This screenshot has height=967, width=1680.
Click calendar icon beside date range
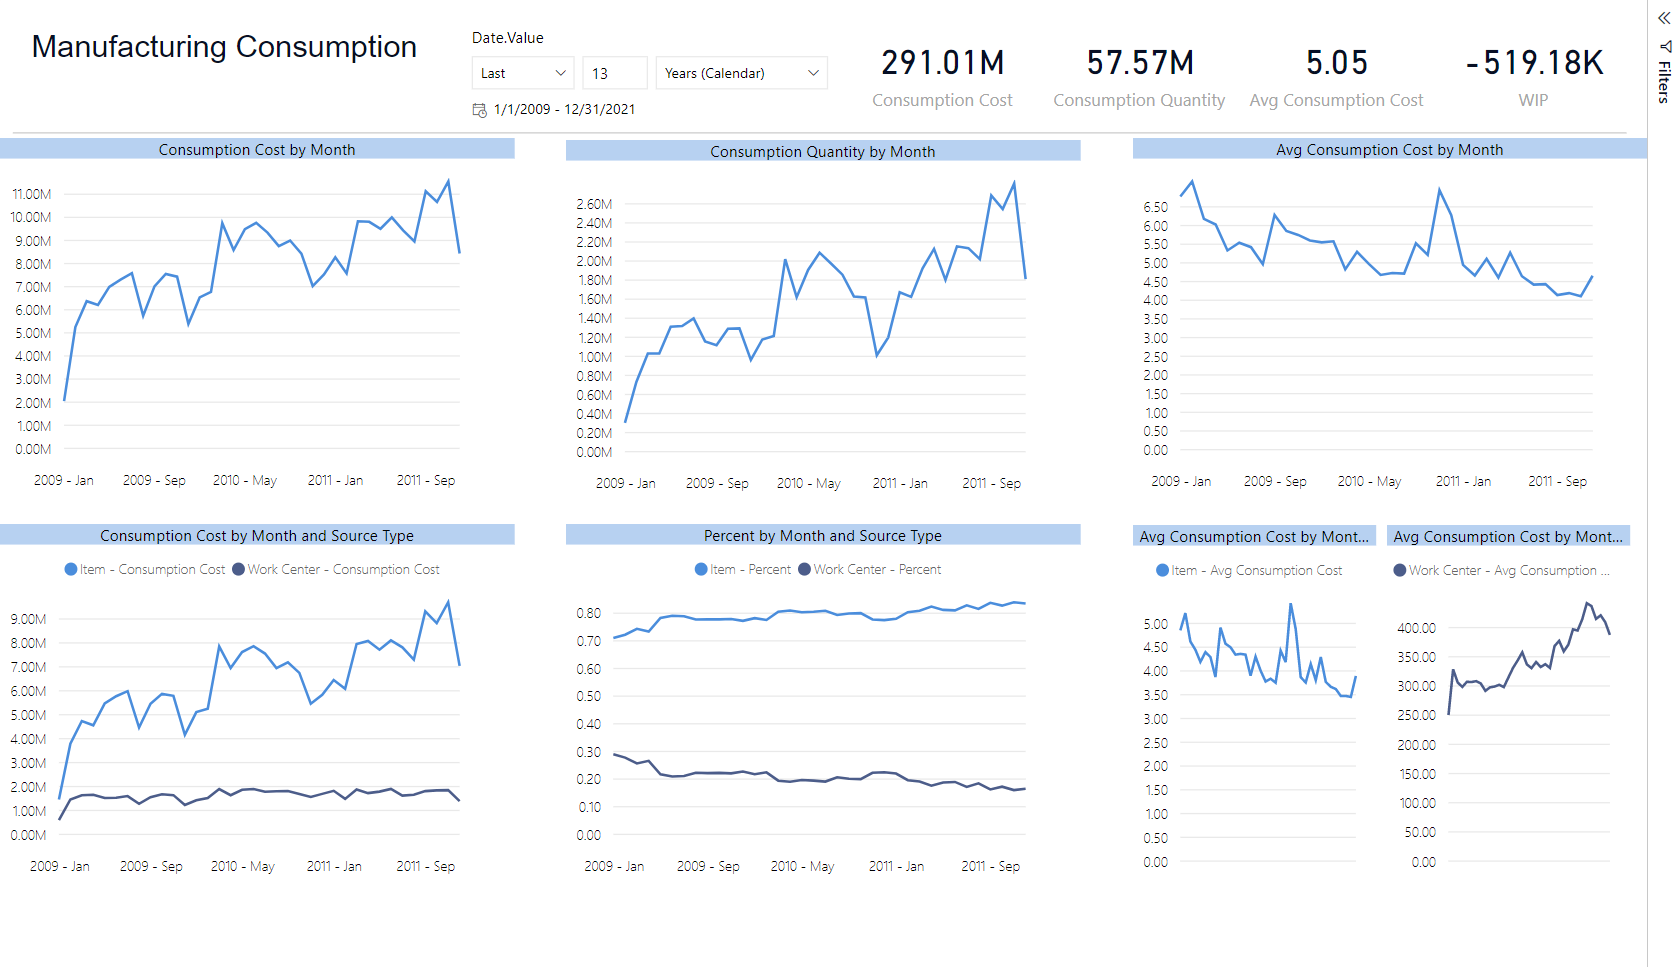(480, 110)
